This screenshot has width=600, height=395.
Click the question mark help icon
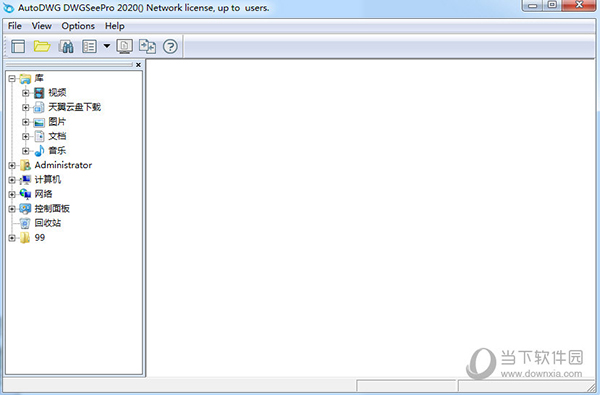tap(170, 47)
